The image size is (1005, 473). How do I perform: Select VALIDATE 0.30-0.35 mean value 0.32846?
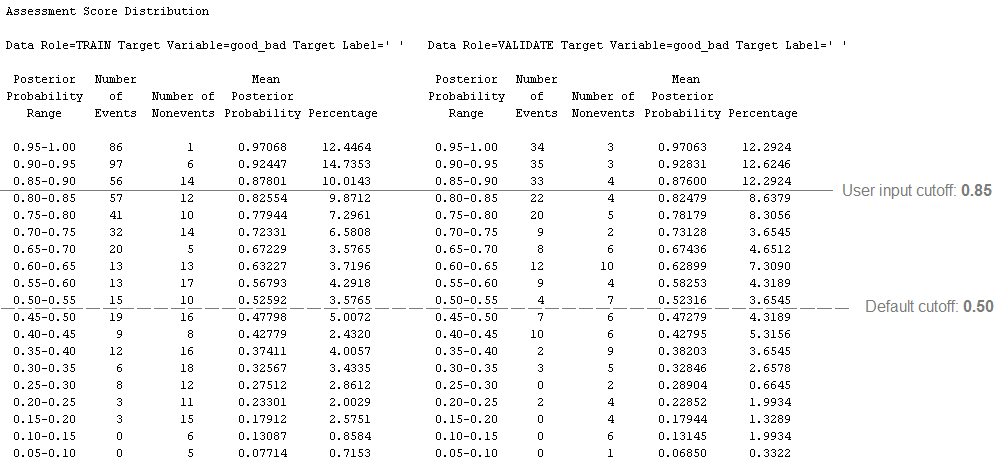pyautogui.click(x=683, y=369)
